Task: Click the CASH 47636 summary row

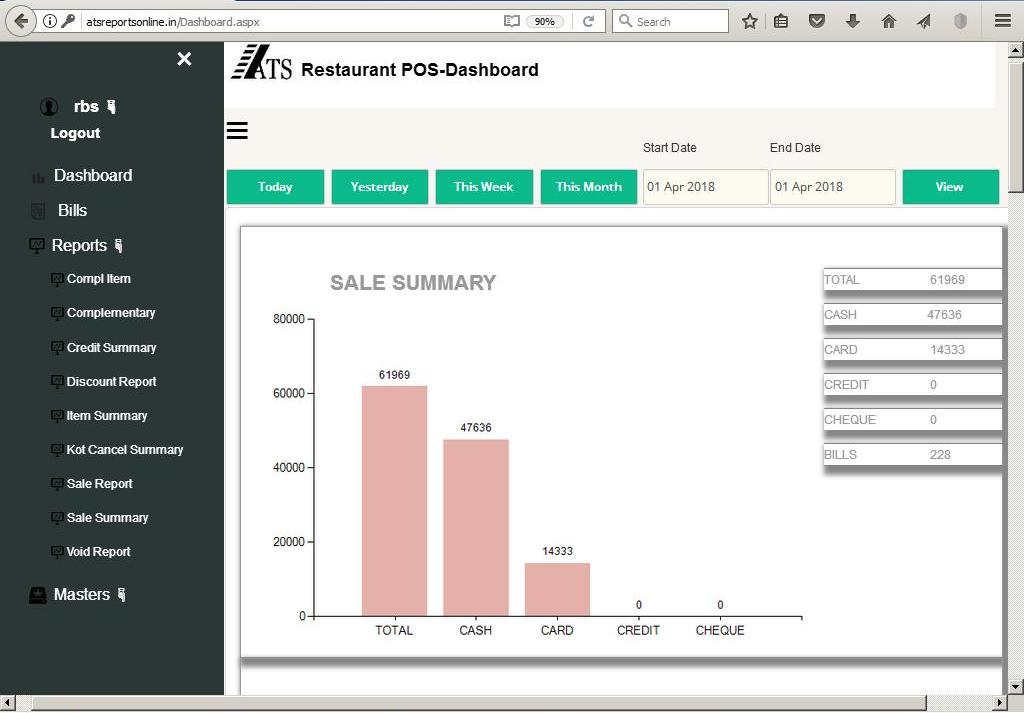Action: pyautogui.click(x=912, y=315)
